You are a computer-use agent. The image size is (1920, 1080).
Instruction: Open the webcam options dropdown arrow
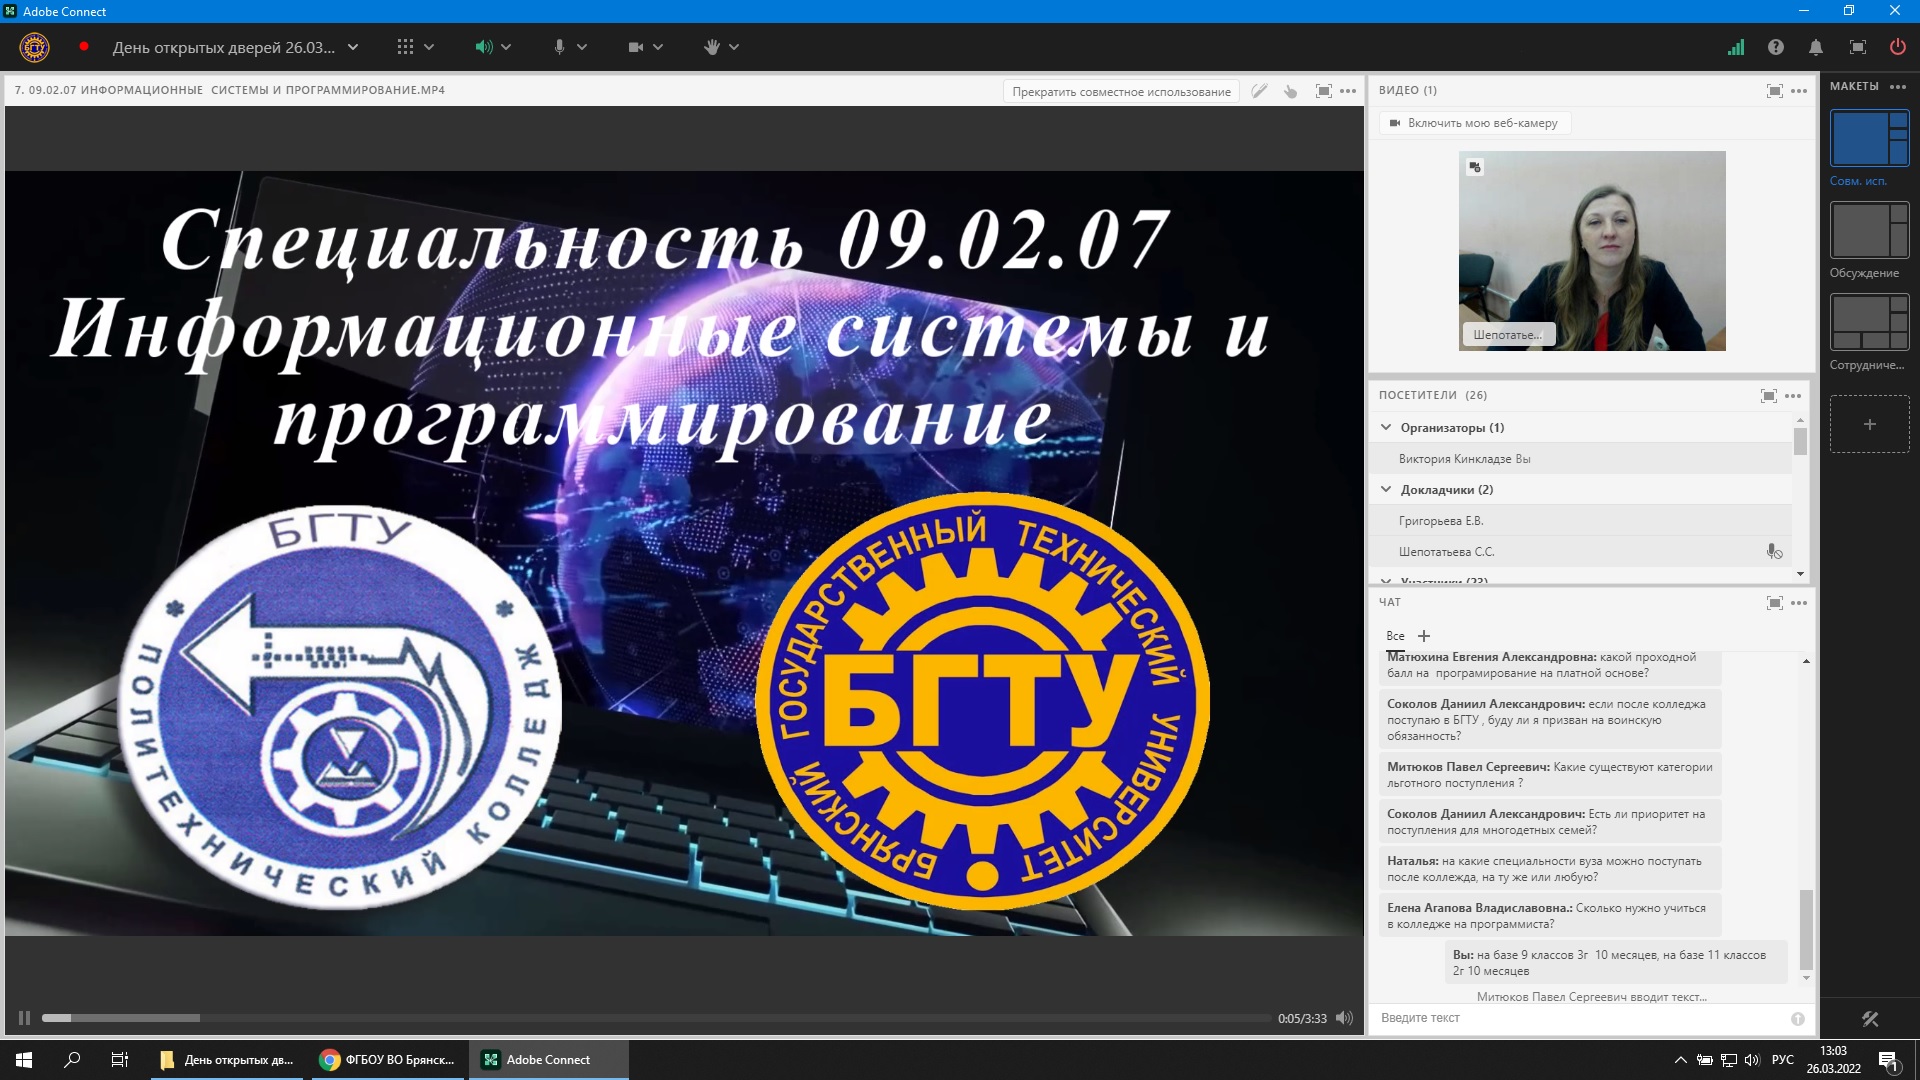tap(658, 47)
